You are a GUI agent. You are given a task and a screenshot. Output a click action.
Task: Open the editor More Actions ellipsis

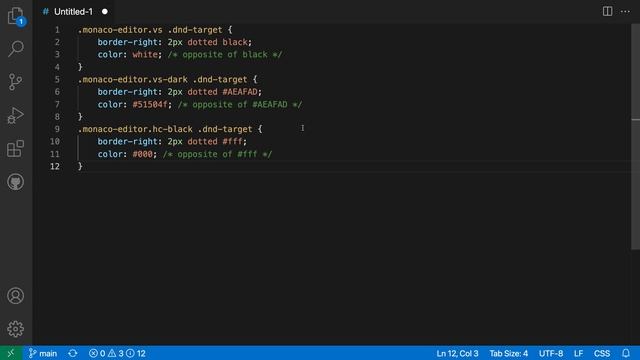[x=625, y=11]
